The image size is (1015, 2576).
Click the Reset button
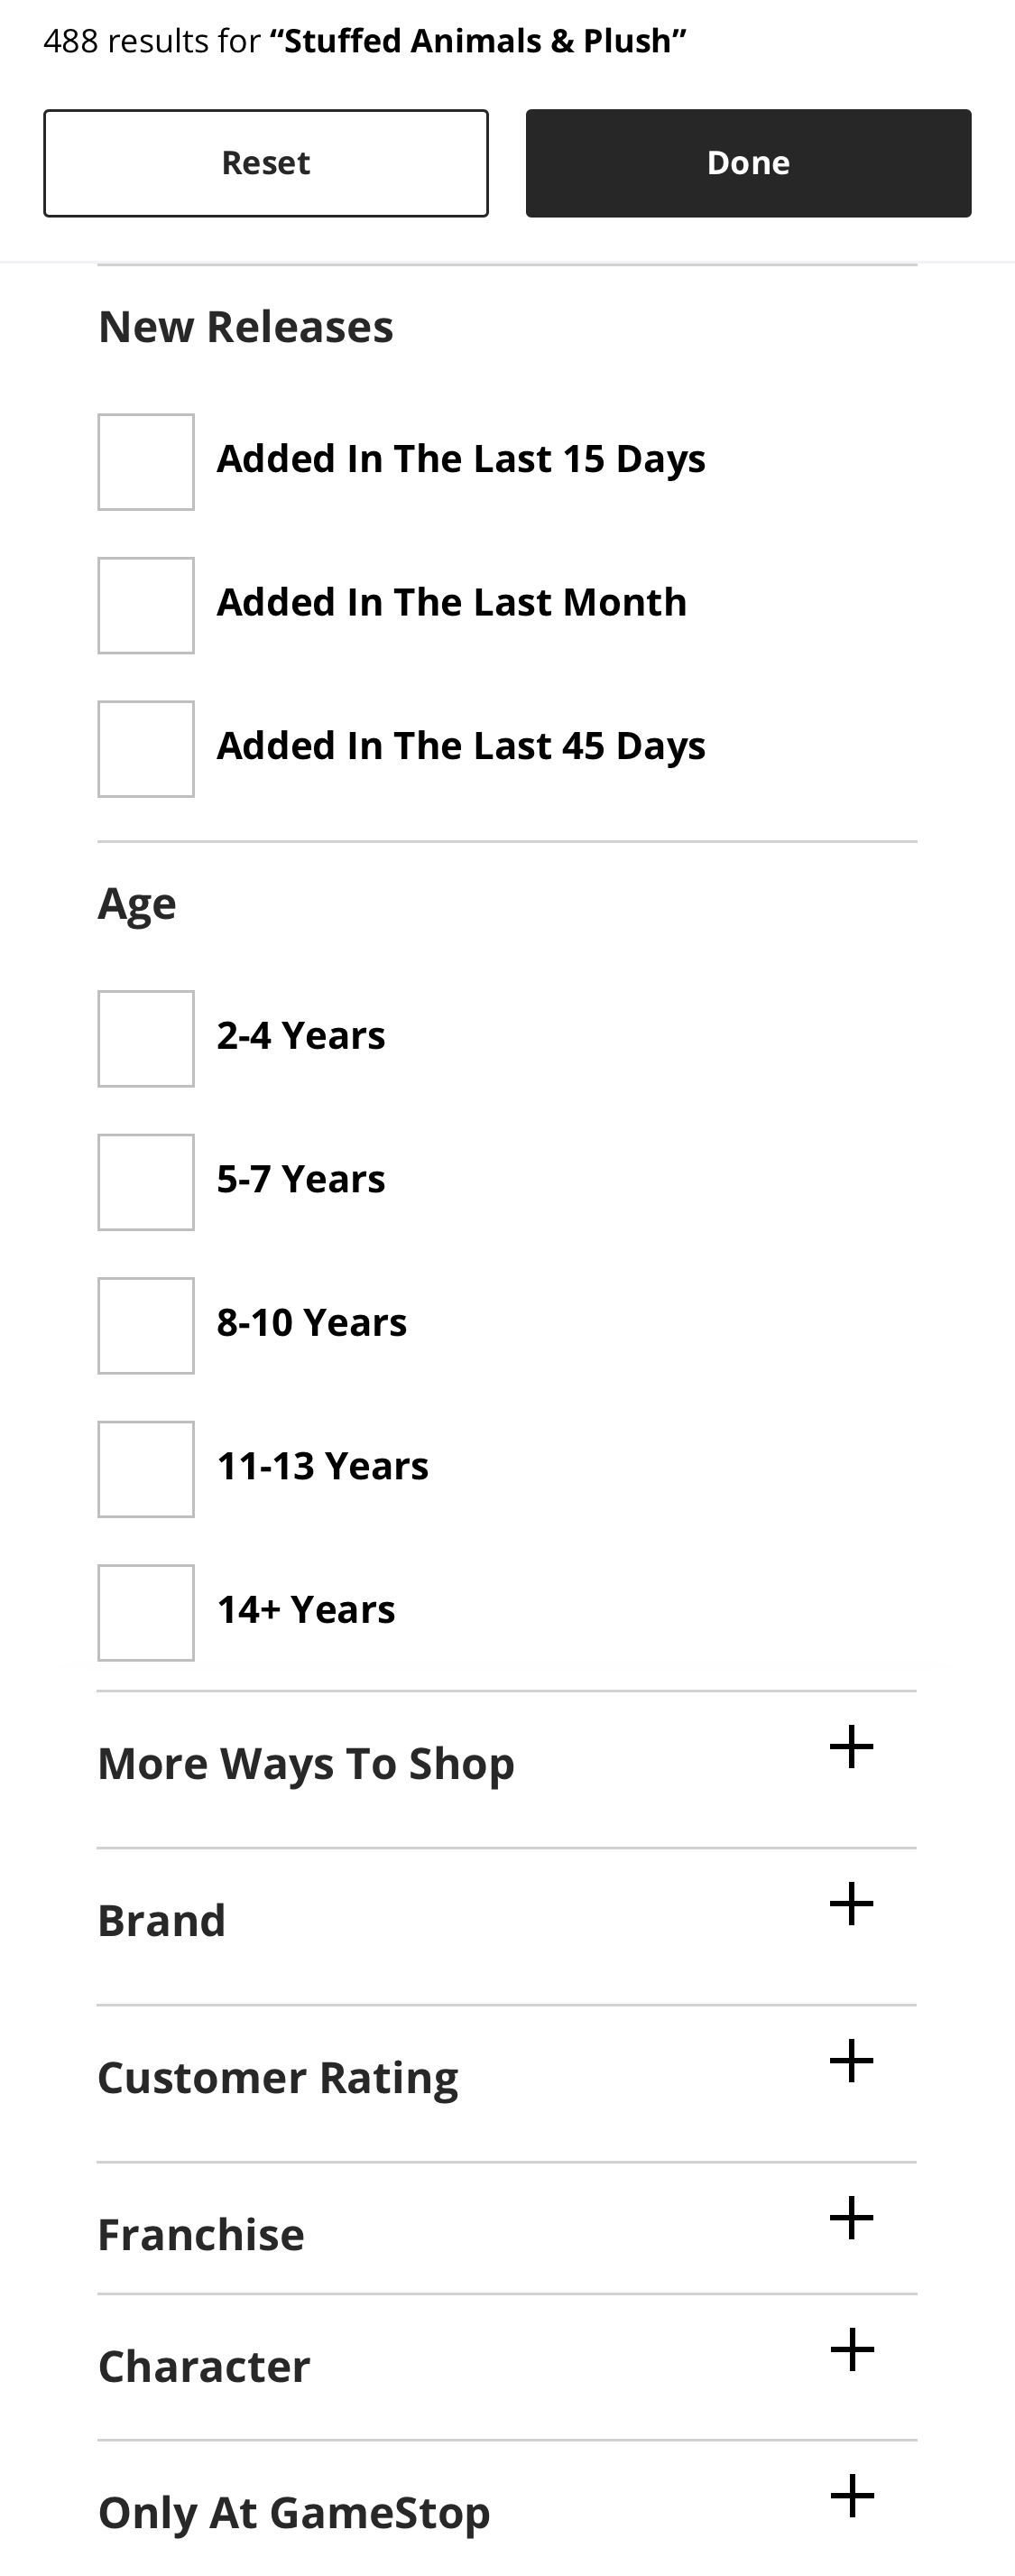click(265, 162)
